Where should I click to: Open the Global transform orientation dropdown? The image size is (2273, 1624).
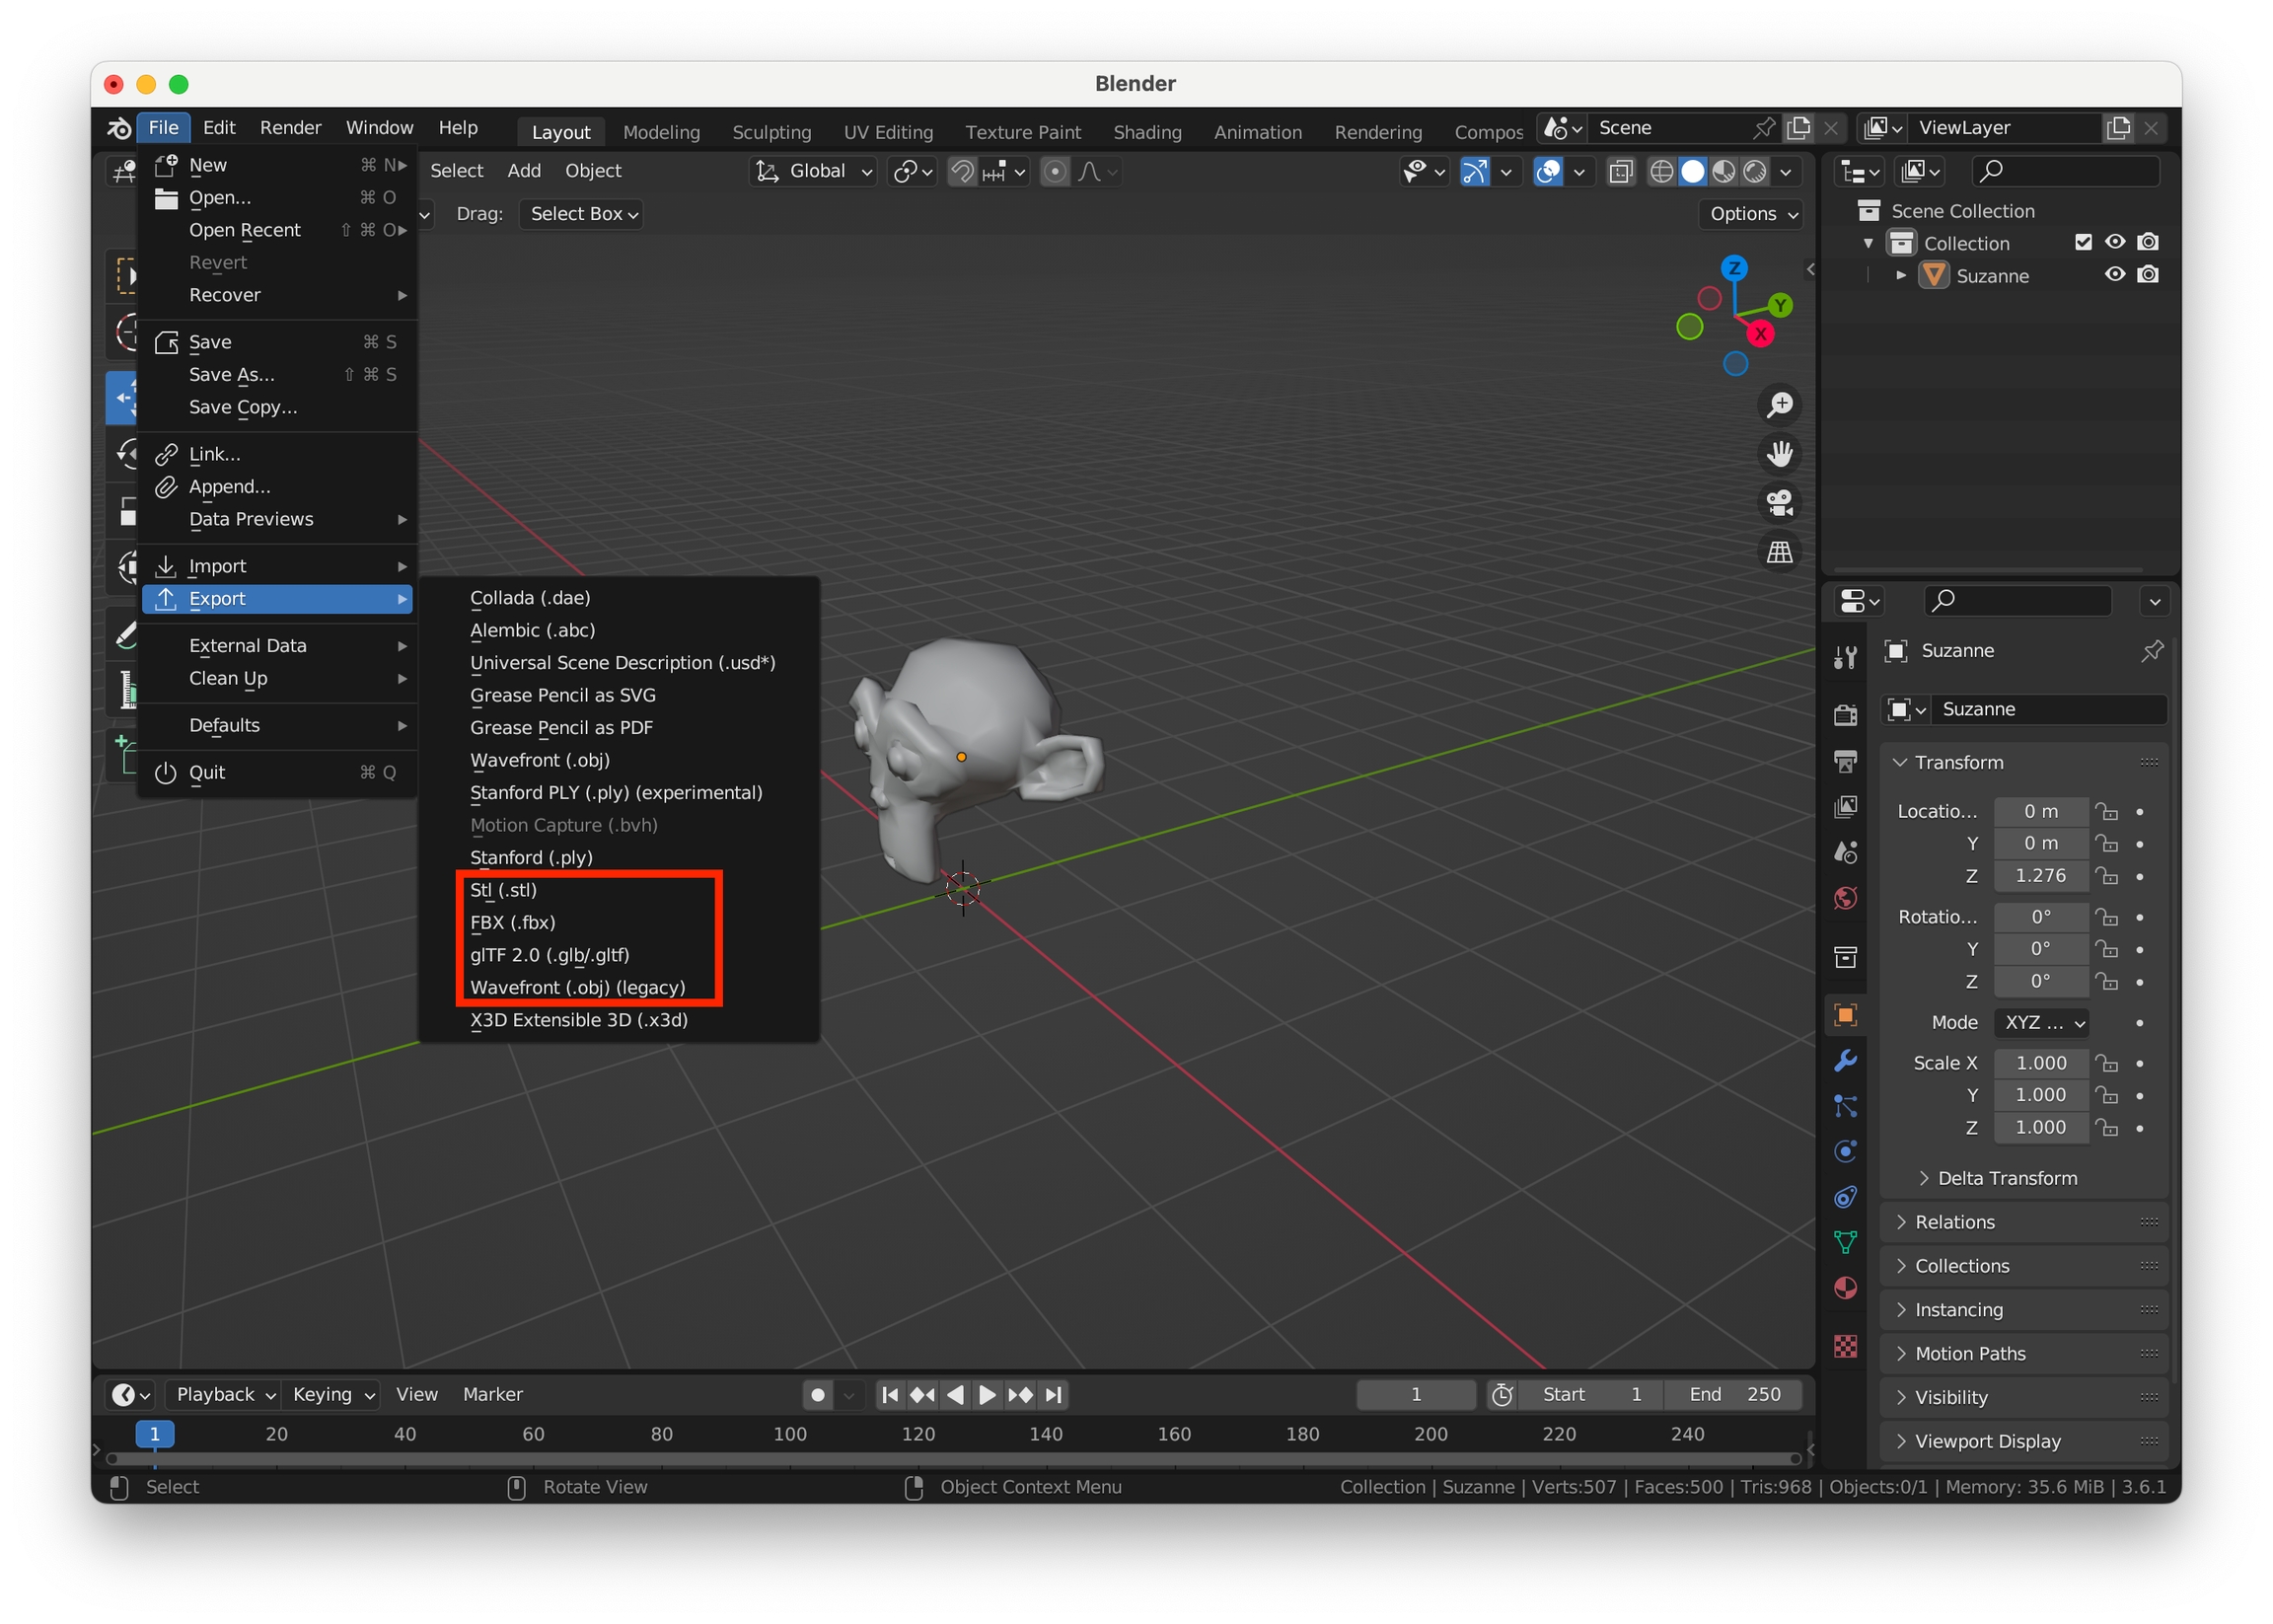coord(815,172)
